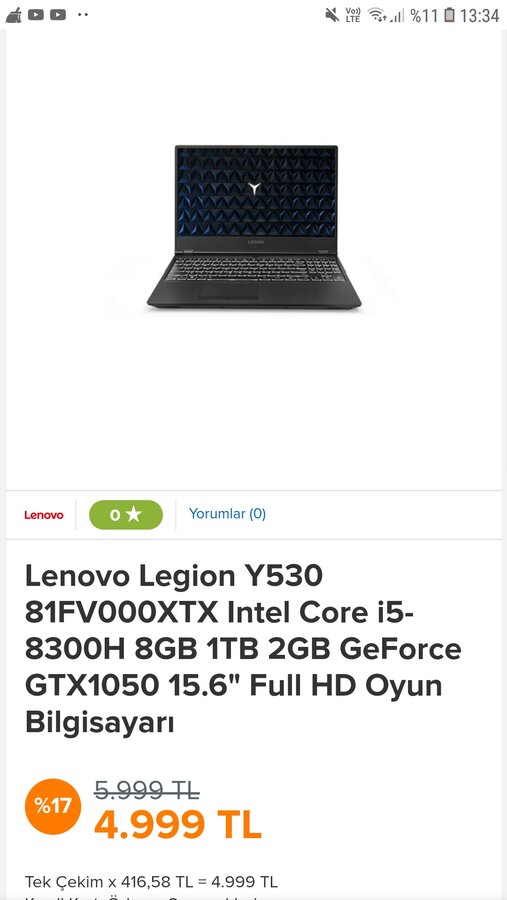This screenshot has height=900, width=507.
Task: Tap the leftmost YouTube notification icon
Action: [x=36, y=15]
